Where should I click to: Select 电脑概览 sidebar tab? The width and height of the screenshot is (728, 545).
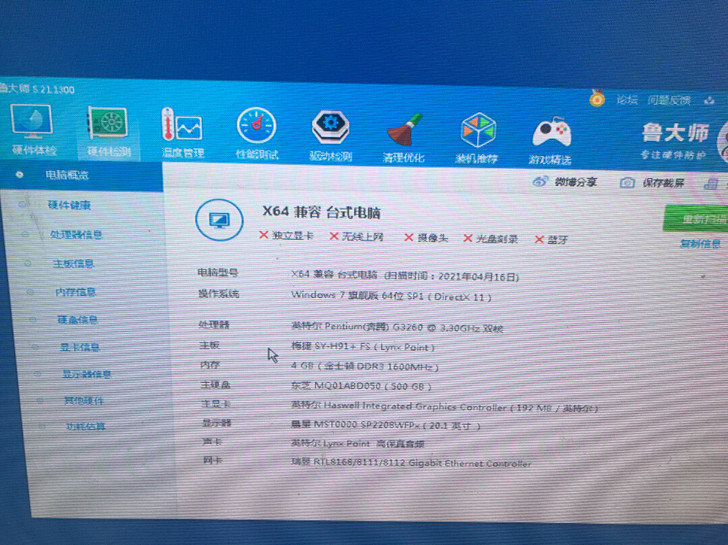pyautogui.click(x=81, y=175)
